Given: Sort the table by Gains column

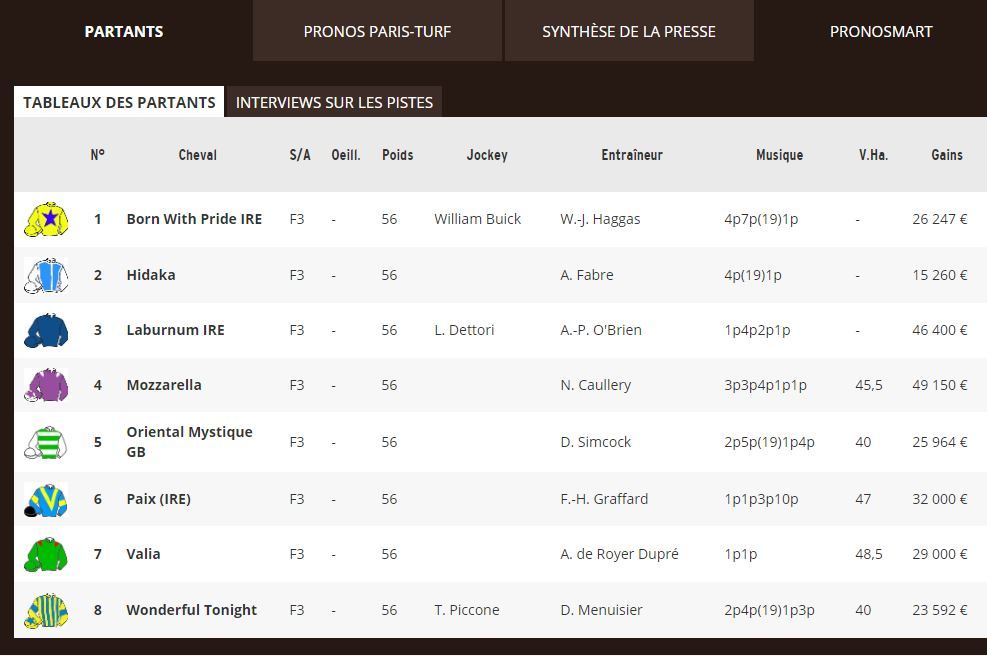Looking at the screenshot, I should pyautogui.click(x=946, y=155).
